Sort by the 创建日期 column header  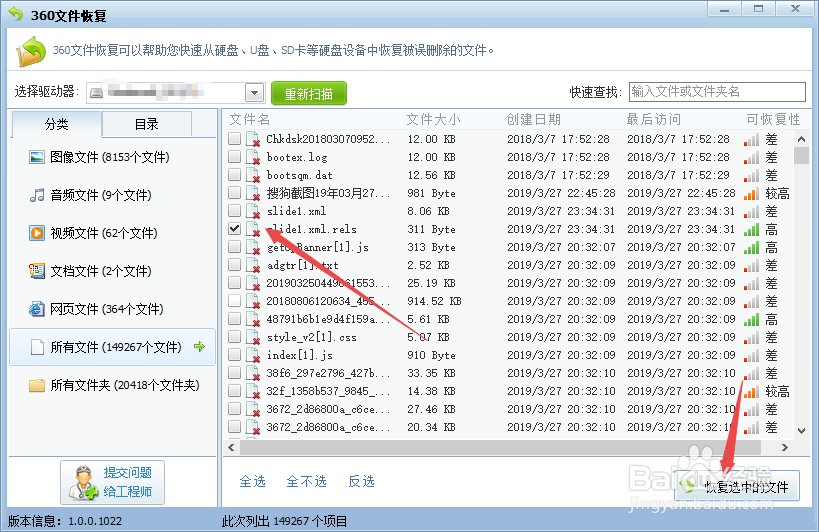click(533, 120)
